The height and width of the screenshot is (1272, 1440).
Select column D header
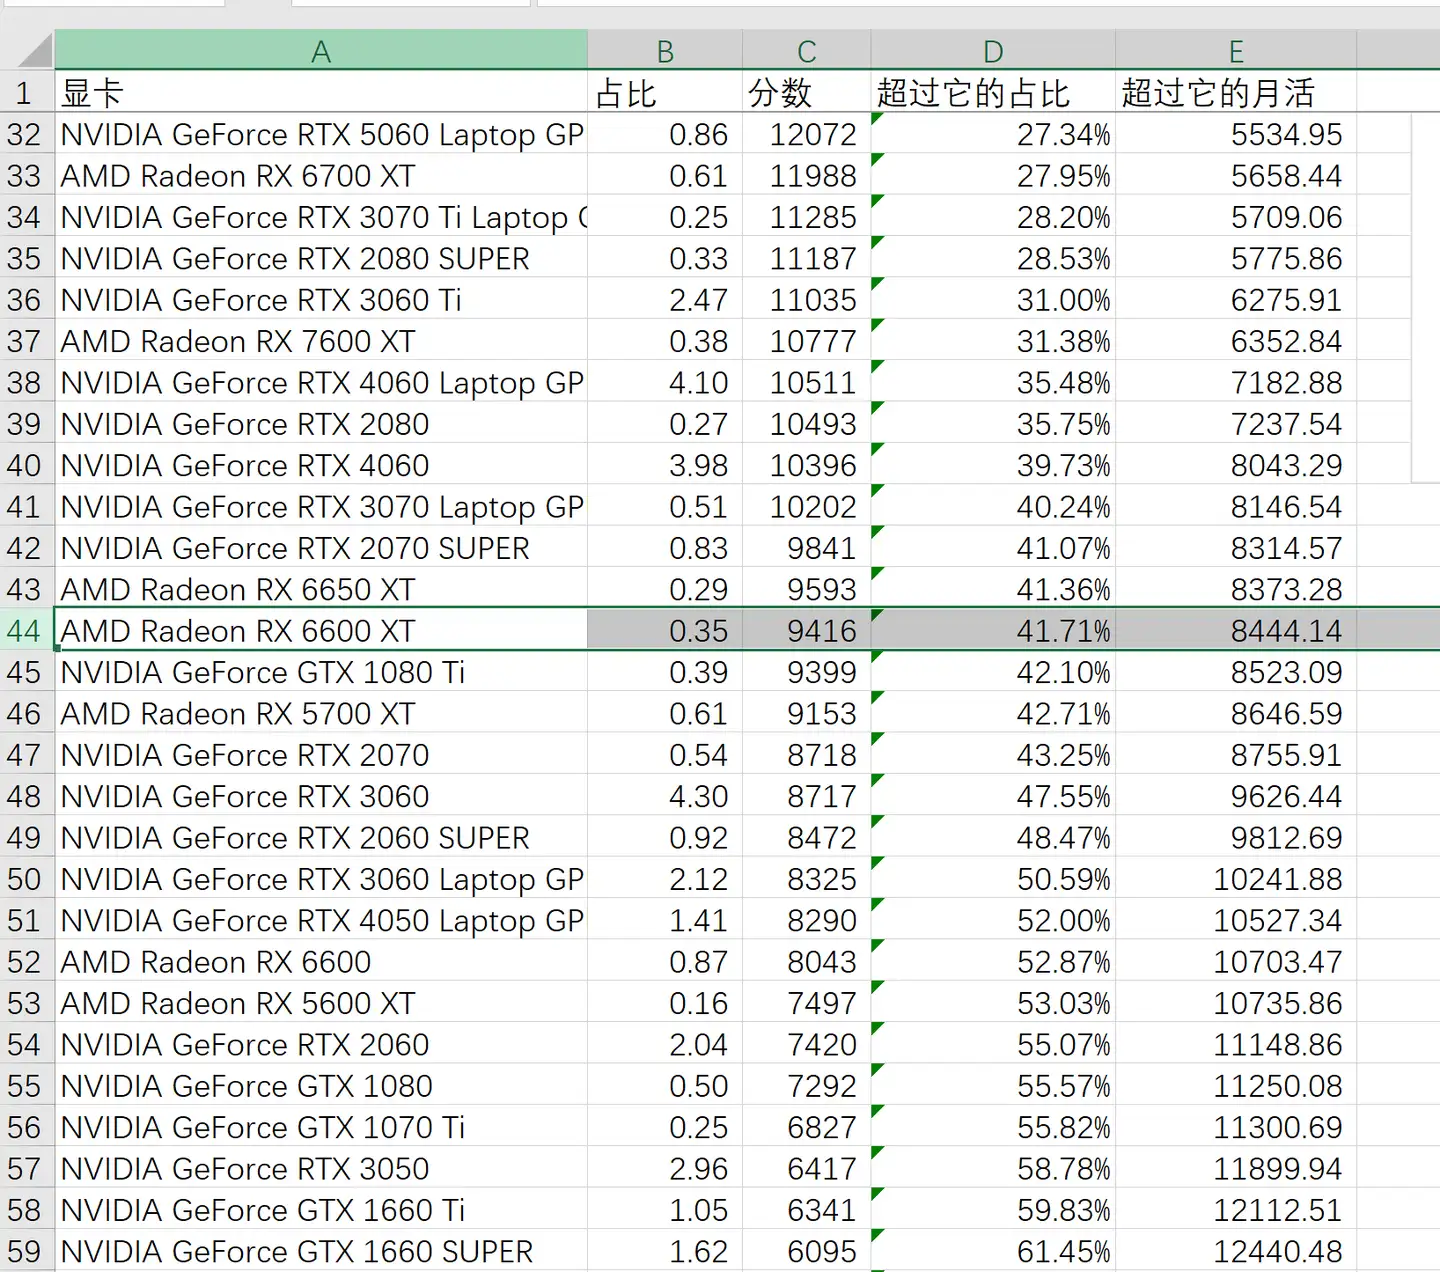click(993, 50)
